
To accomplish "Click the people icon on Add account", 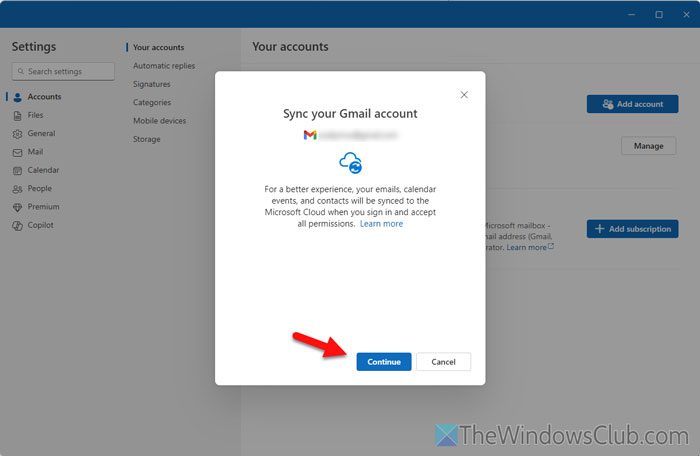I will point(608,104).
